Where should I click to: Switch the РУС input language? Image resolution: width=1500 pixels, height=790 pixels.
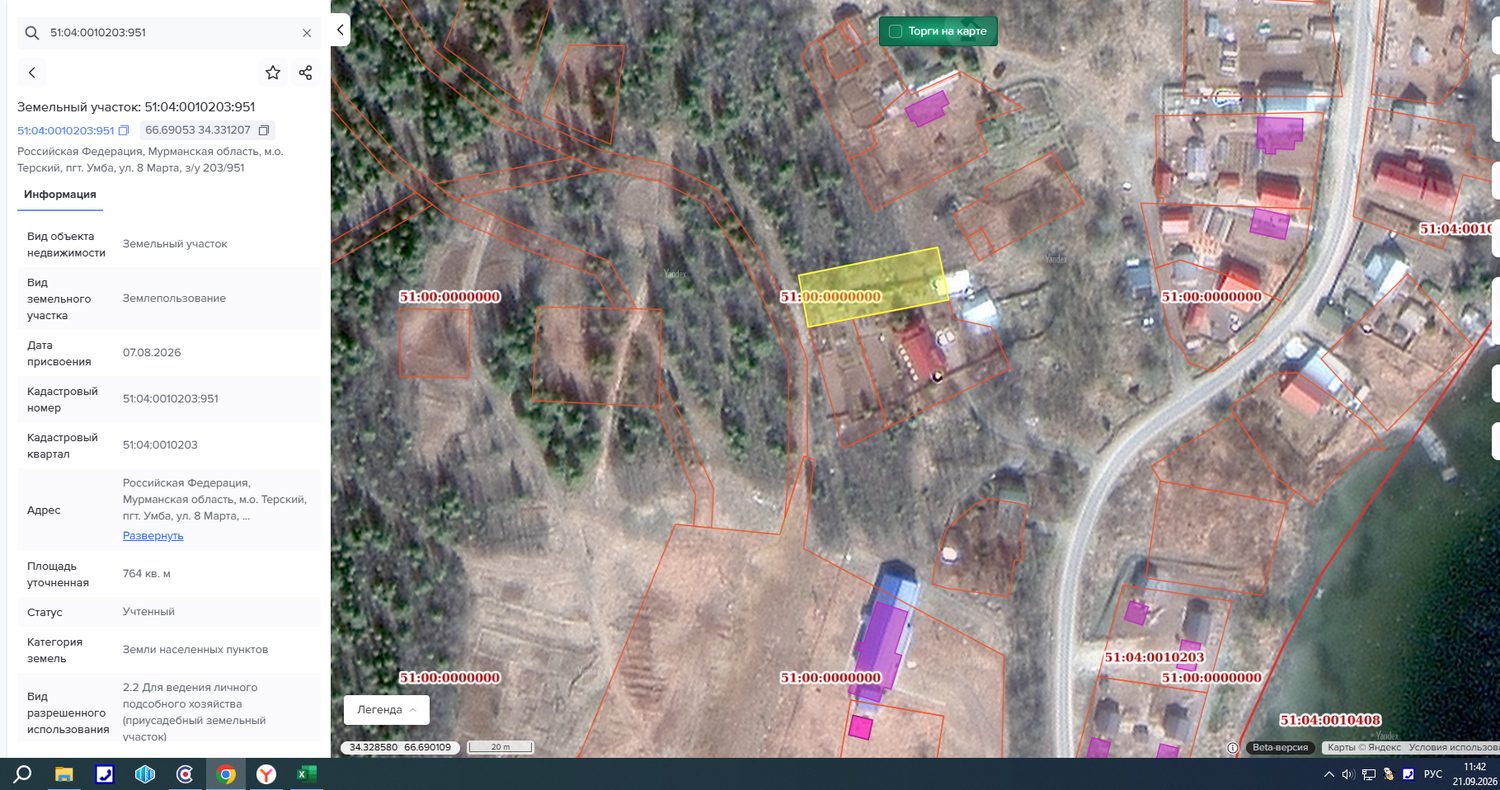pos(1432,775)
